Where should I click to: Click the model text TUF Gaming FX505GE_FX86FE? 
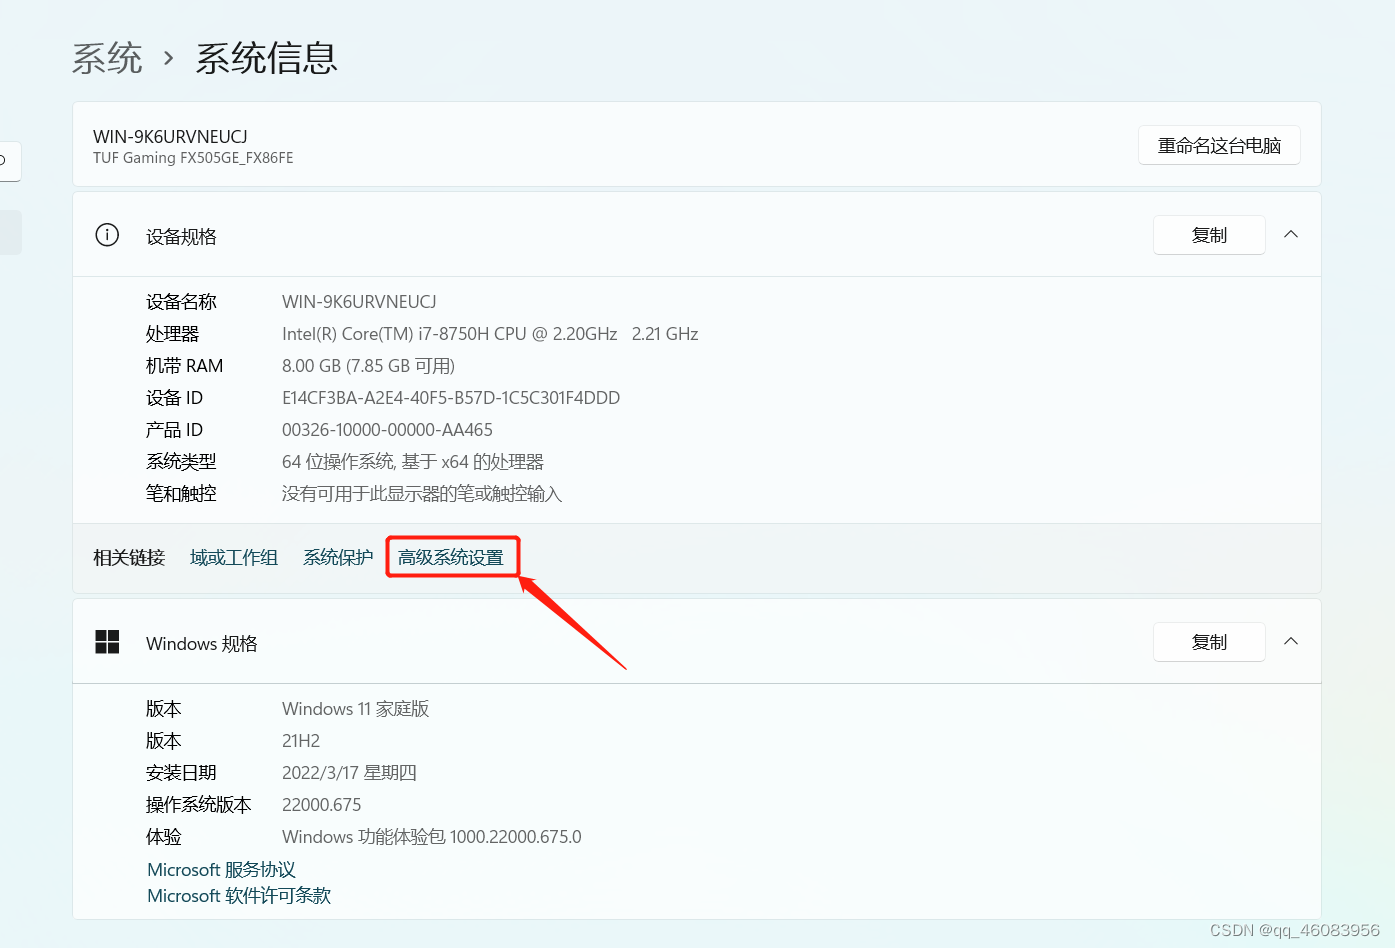point(193,158)
